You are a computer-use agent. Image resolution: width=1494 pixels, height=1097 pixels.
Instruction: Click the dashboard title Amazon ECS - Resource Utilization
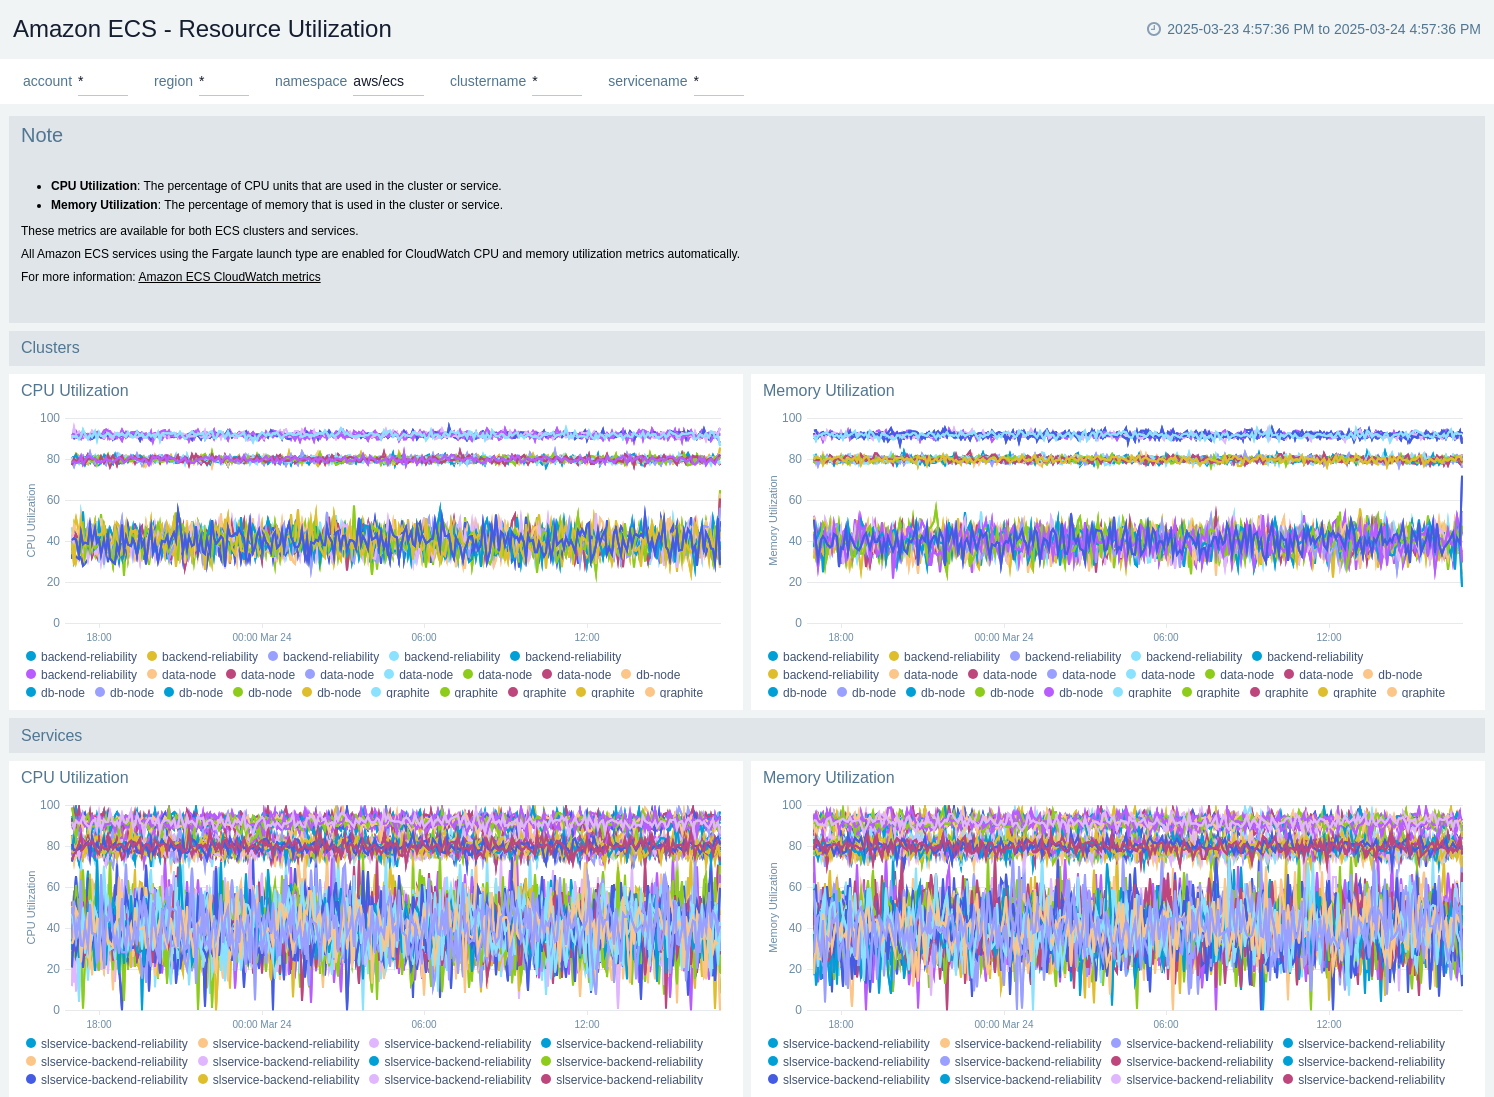pos(202,29)
